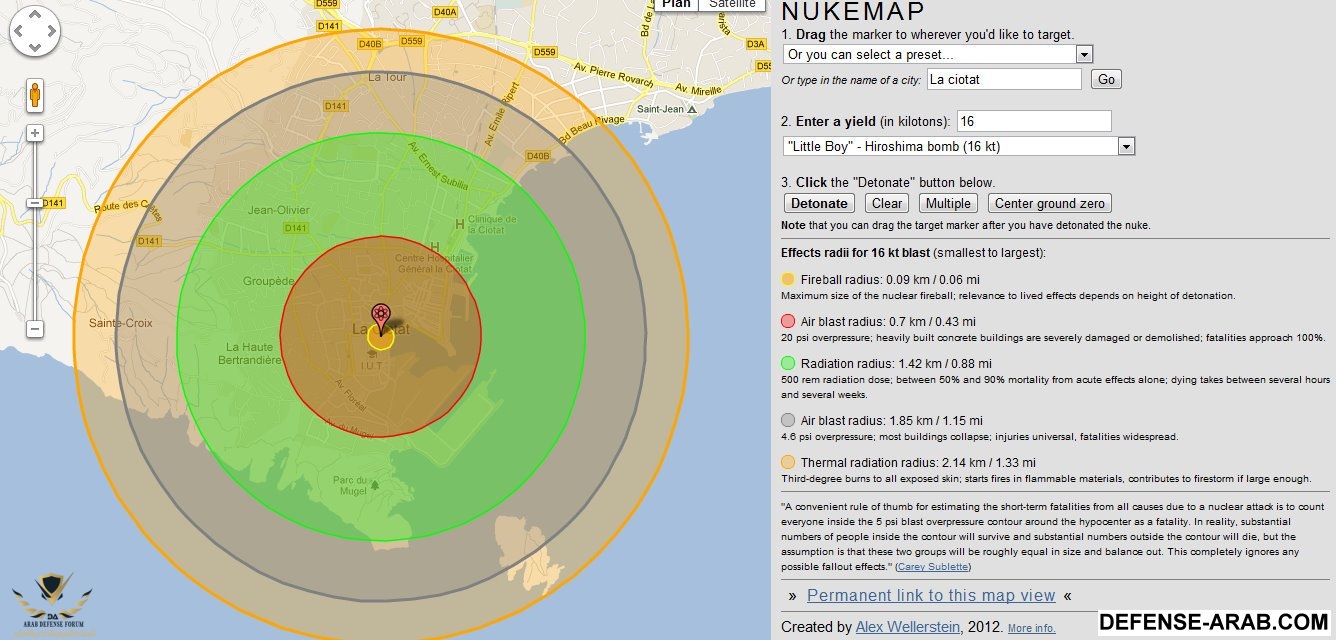1336x640 pixels.
Task: Click the Multiple button
Action: point(948,203)
